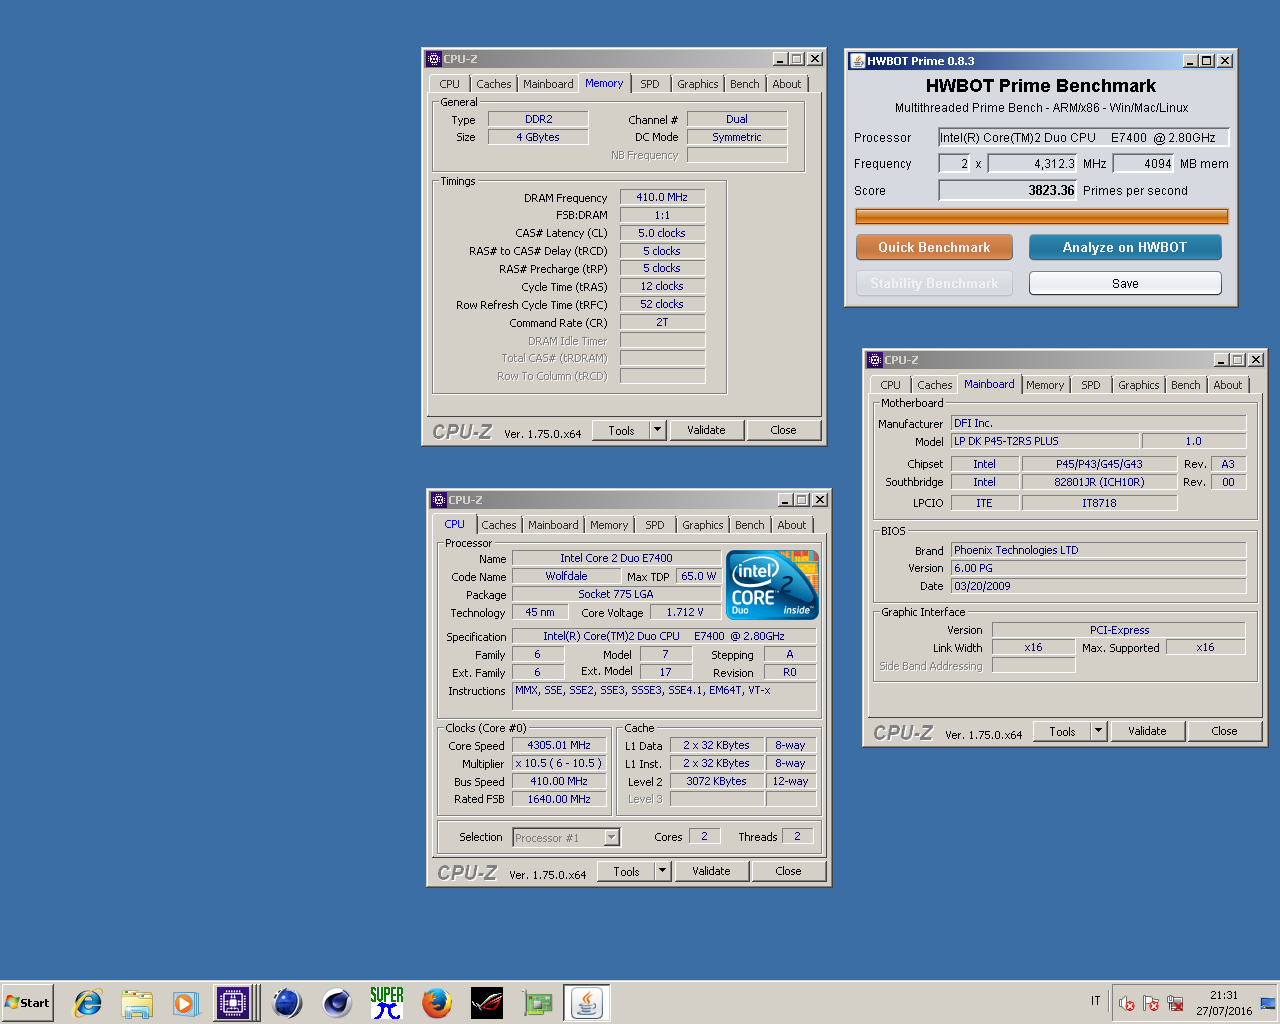Click the CPU-Z taskbar icon

pyautogui.click(x=233, y=1003)
